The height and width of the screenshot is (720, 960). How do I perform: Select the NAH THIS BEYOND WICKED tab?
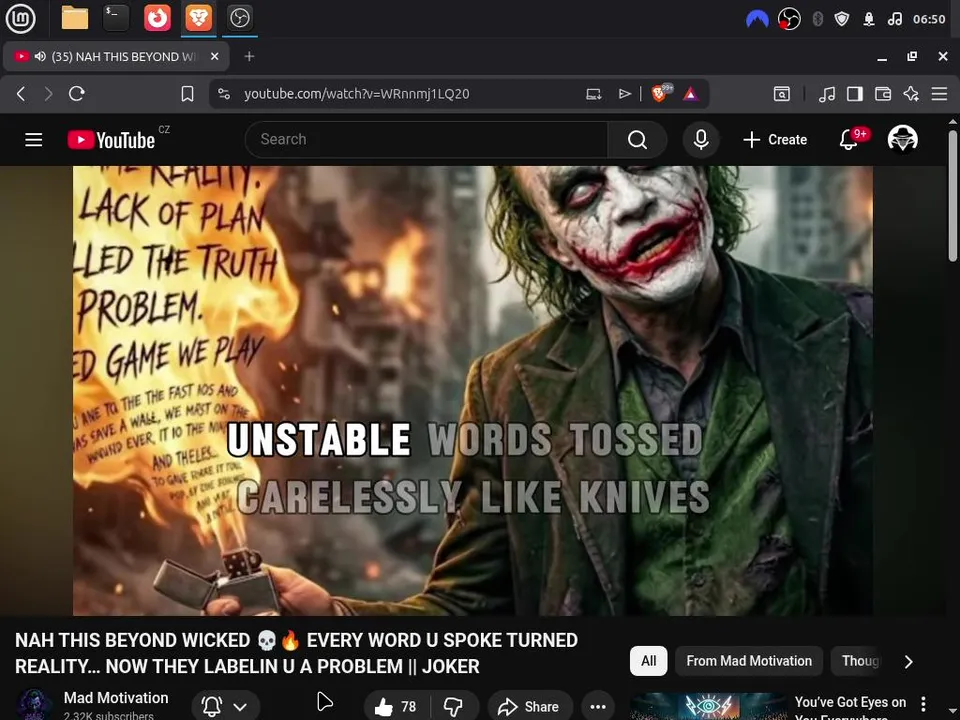[116, 56]
